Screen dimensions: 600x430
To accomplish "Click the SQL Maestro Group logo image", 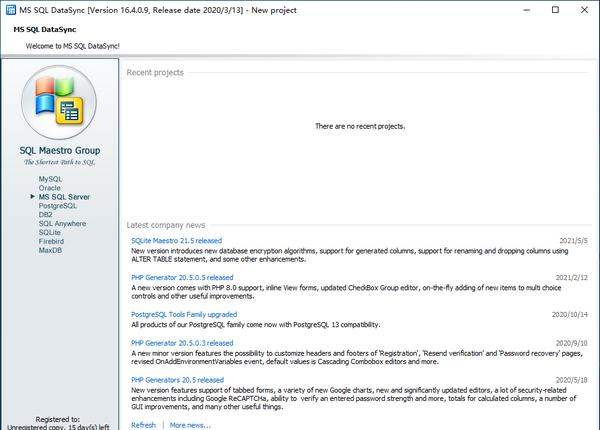I will tap(59, 102).
